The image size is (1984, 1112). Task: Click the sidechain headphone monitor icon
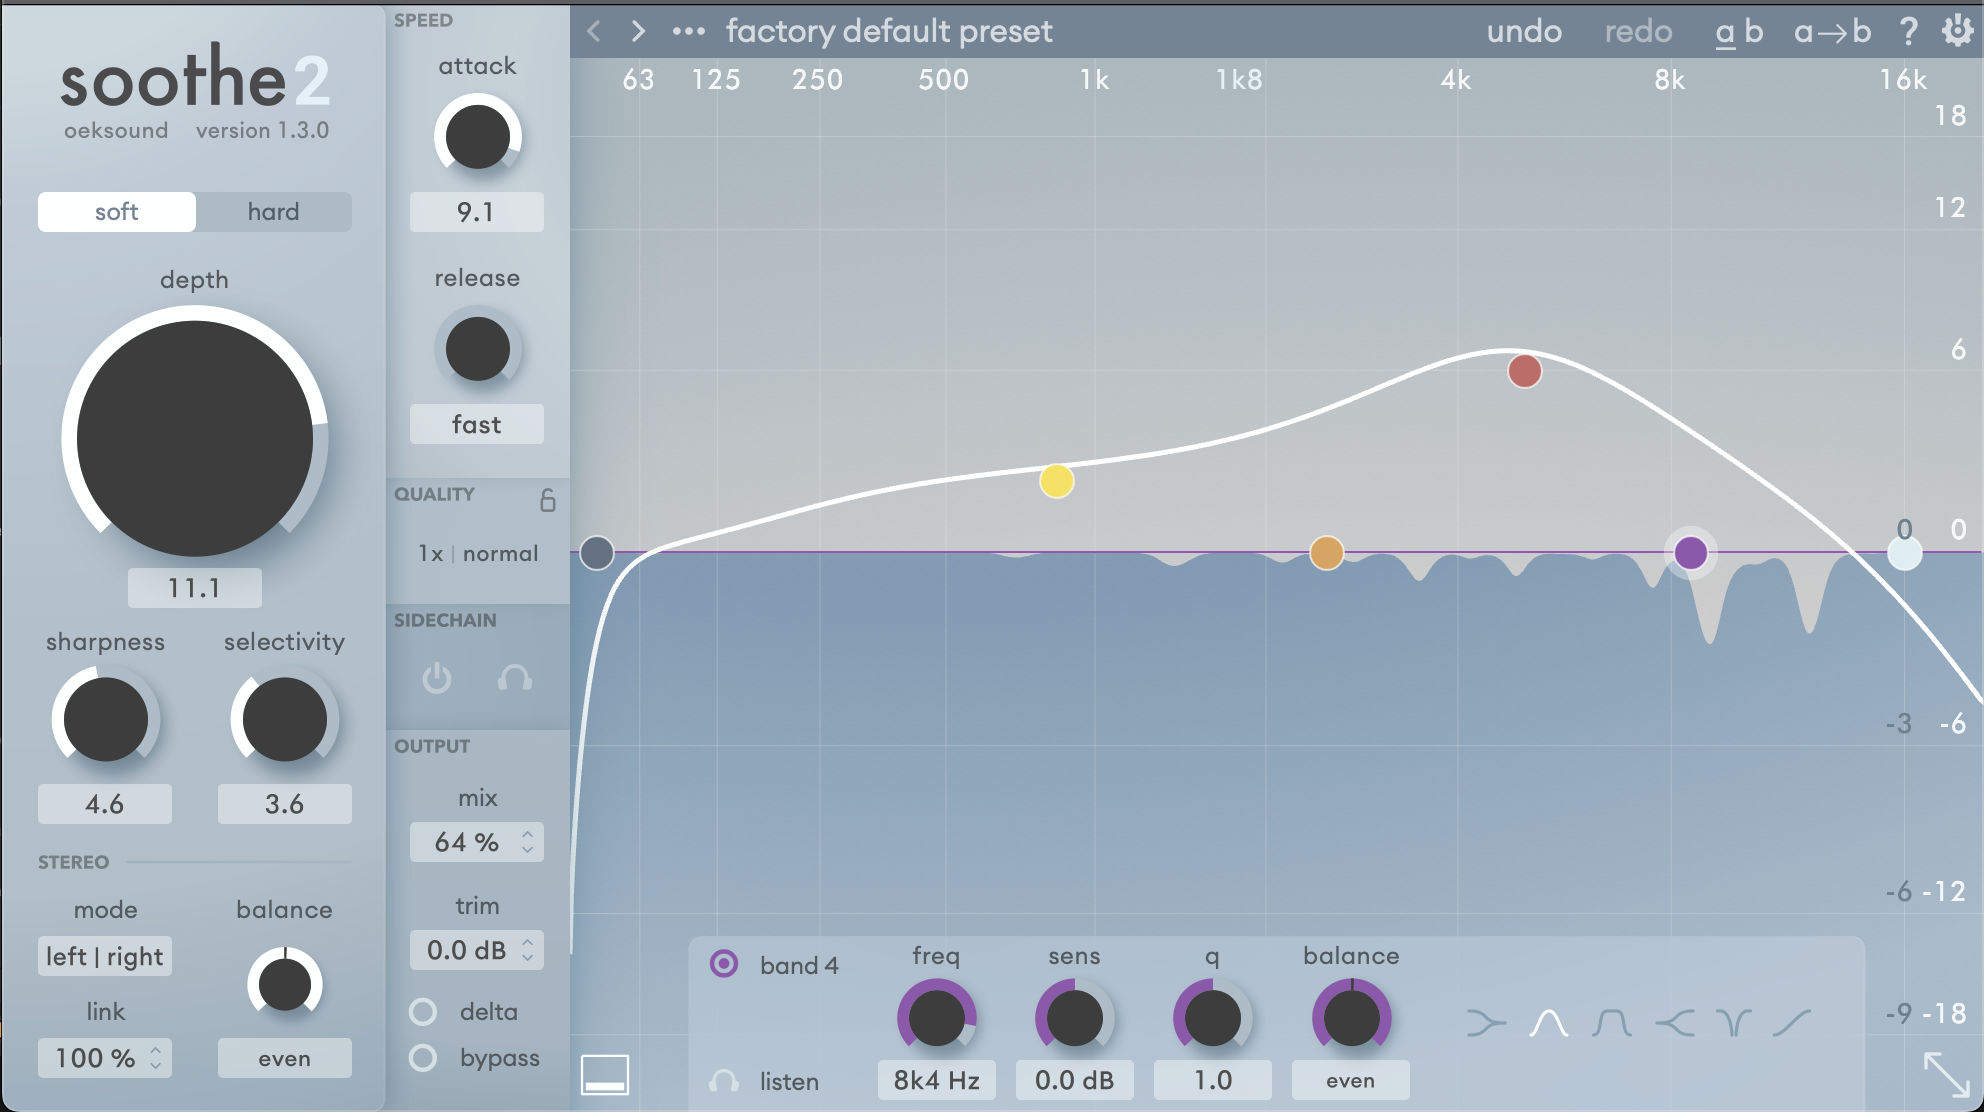516,679
